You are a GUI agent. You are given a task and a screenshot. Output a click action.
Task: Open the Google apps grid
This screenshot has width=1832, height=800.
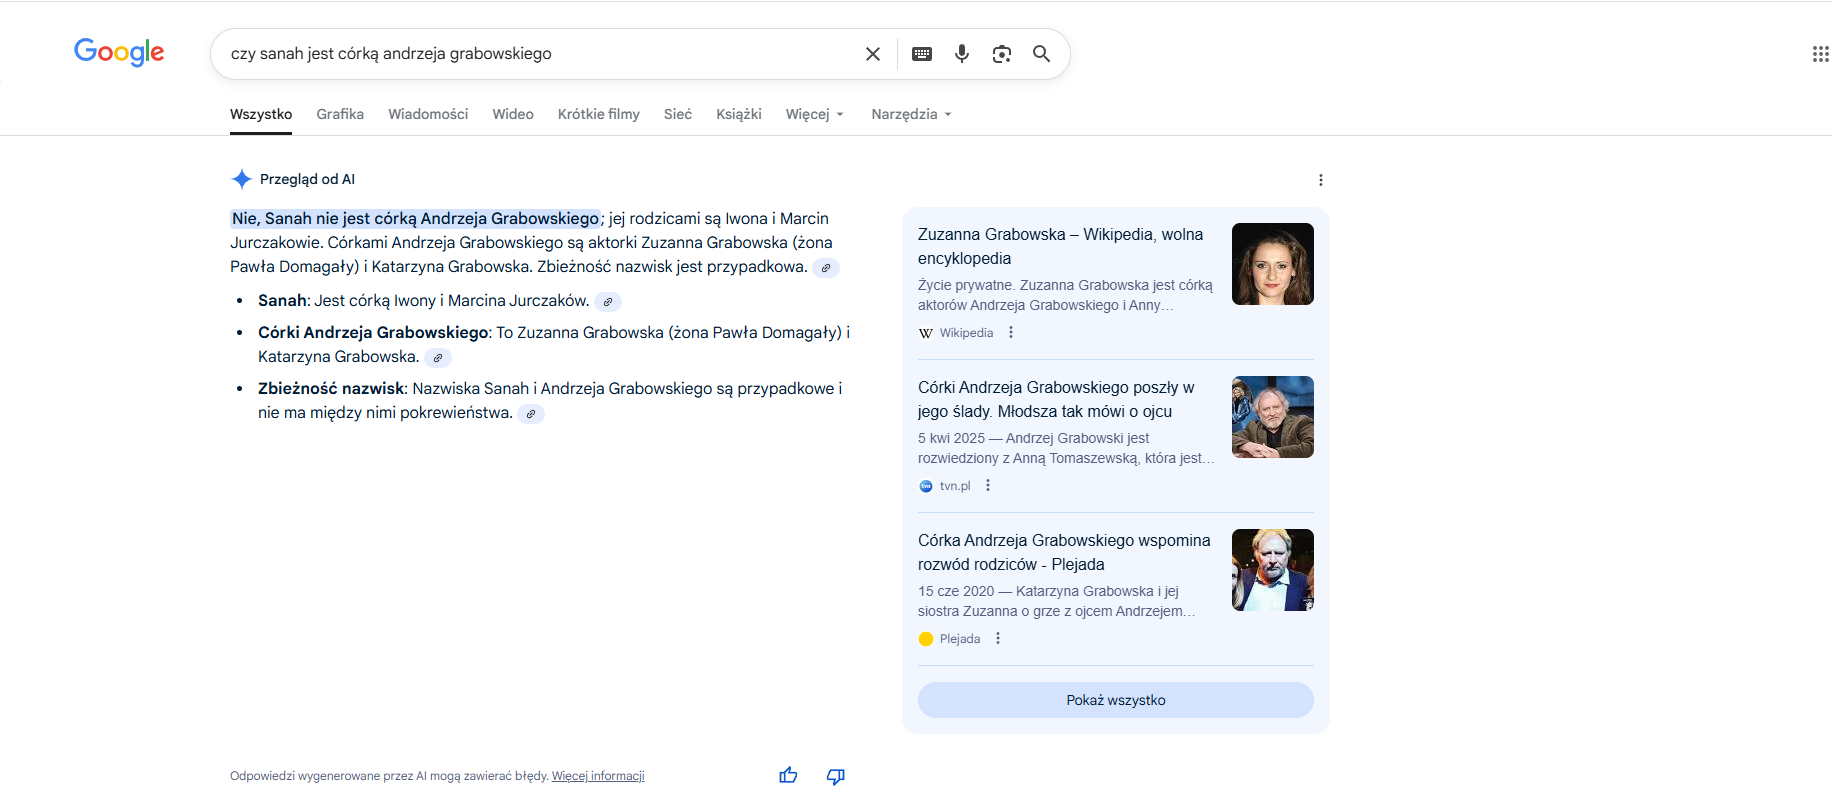click(x=1820, y=54)
